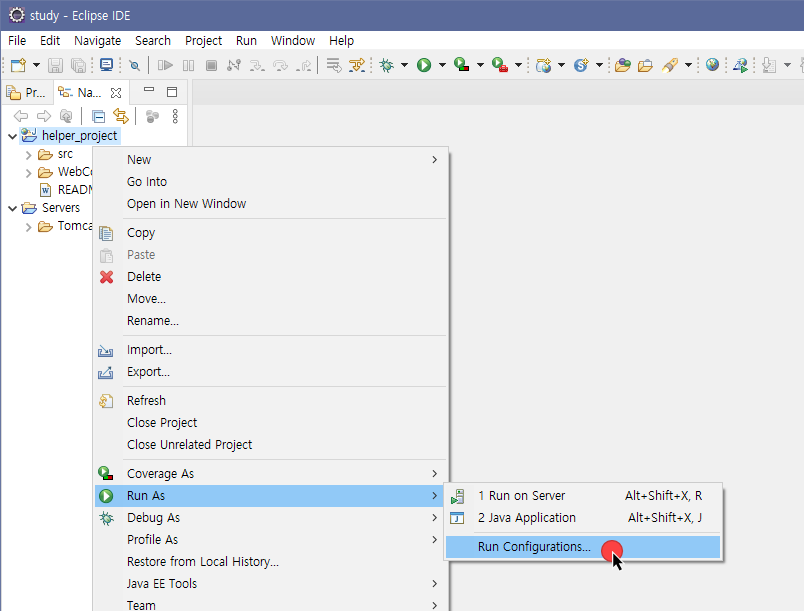Image resolution: width=804 pixels, height=611 pixels.
Task: Click the Terminate stop toolbar icon
Action: (211, 65)
